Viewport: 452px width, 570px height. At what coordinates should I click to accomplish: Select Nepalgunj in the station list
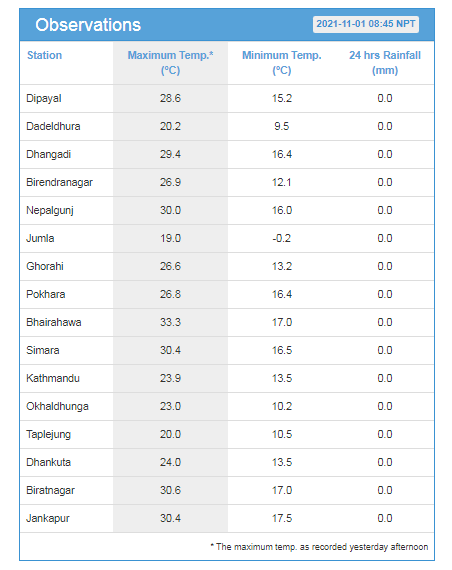(x=50, y=210)
